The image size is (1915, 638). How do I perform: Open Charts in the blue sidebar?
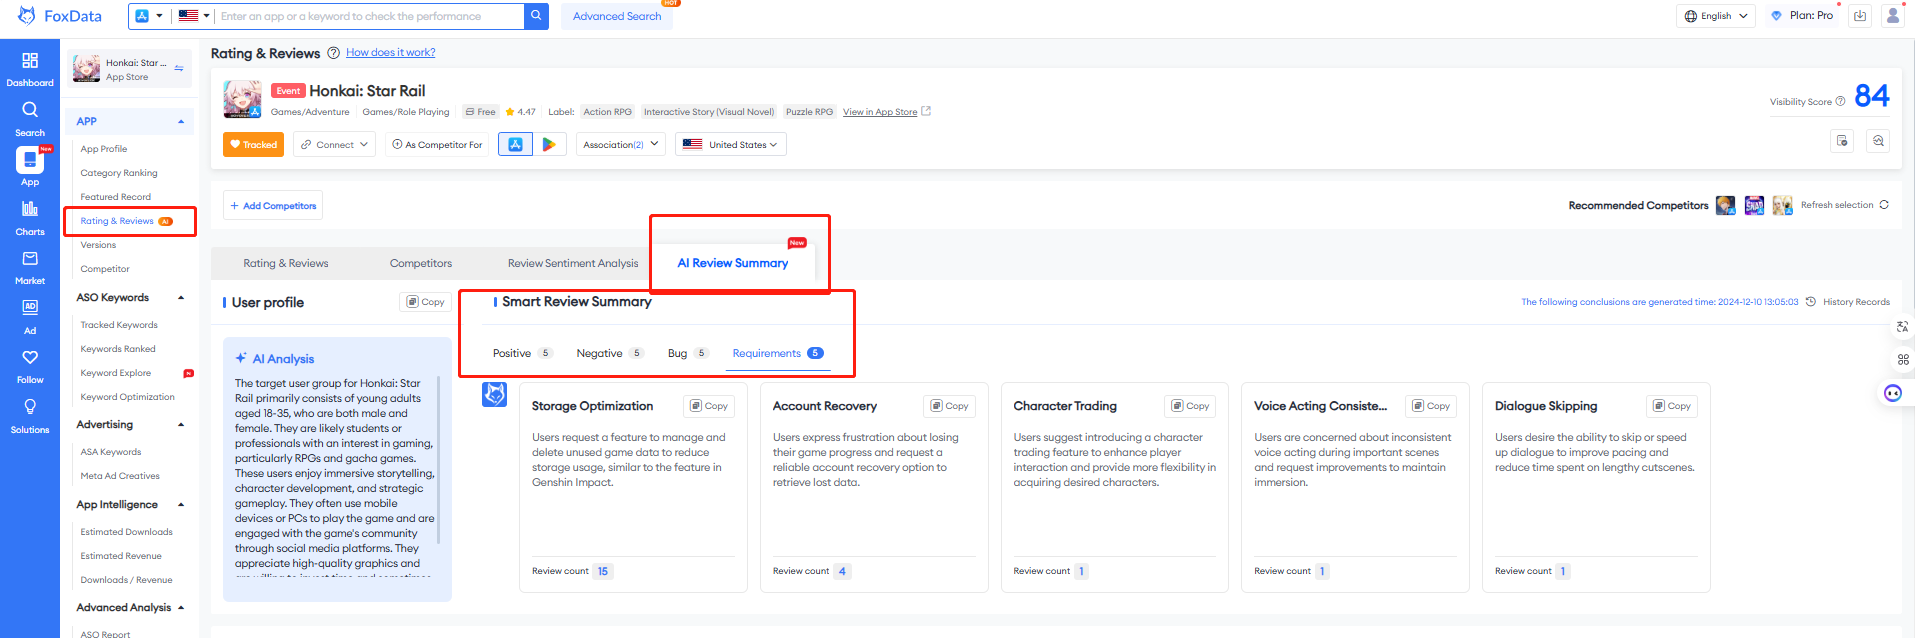coord(30,218)
